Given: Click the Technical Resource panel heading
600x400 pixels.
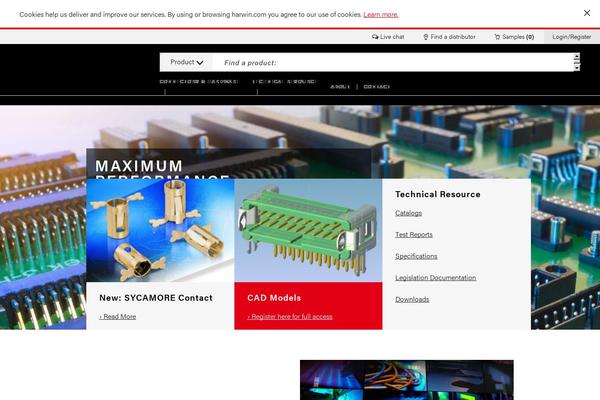Looking at the screenshot, I should point(438,194).
